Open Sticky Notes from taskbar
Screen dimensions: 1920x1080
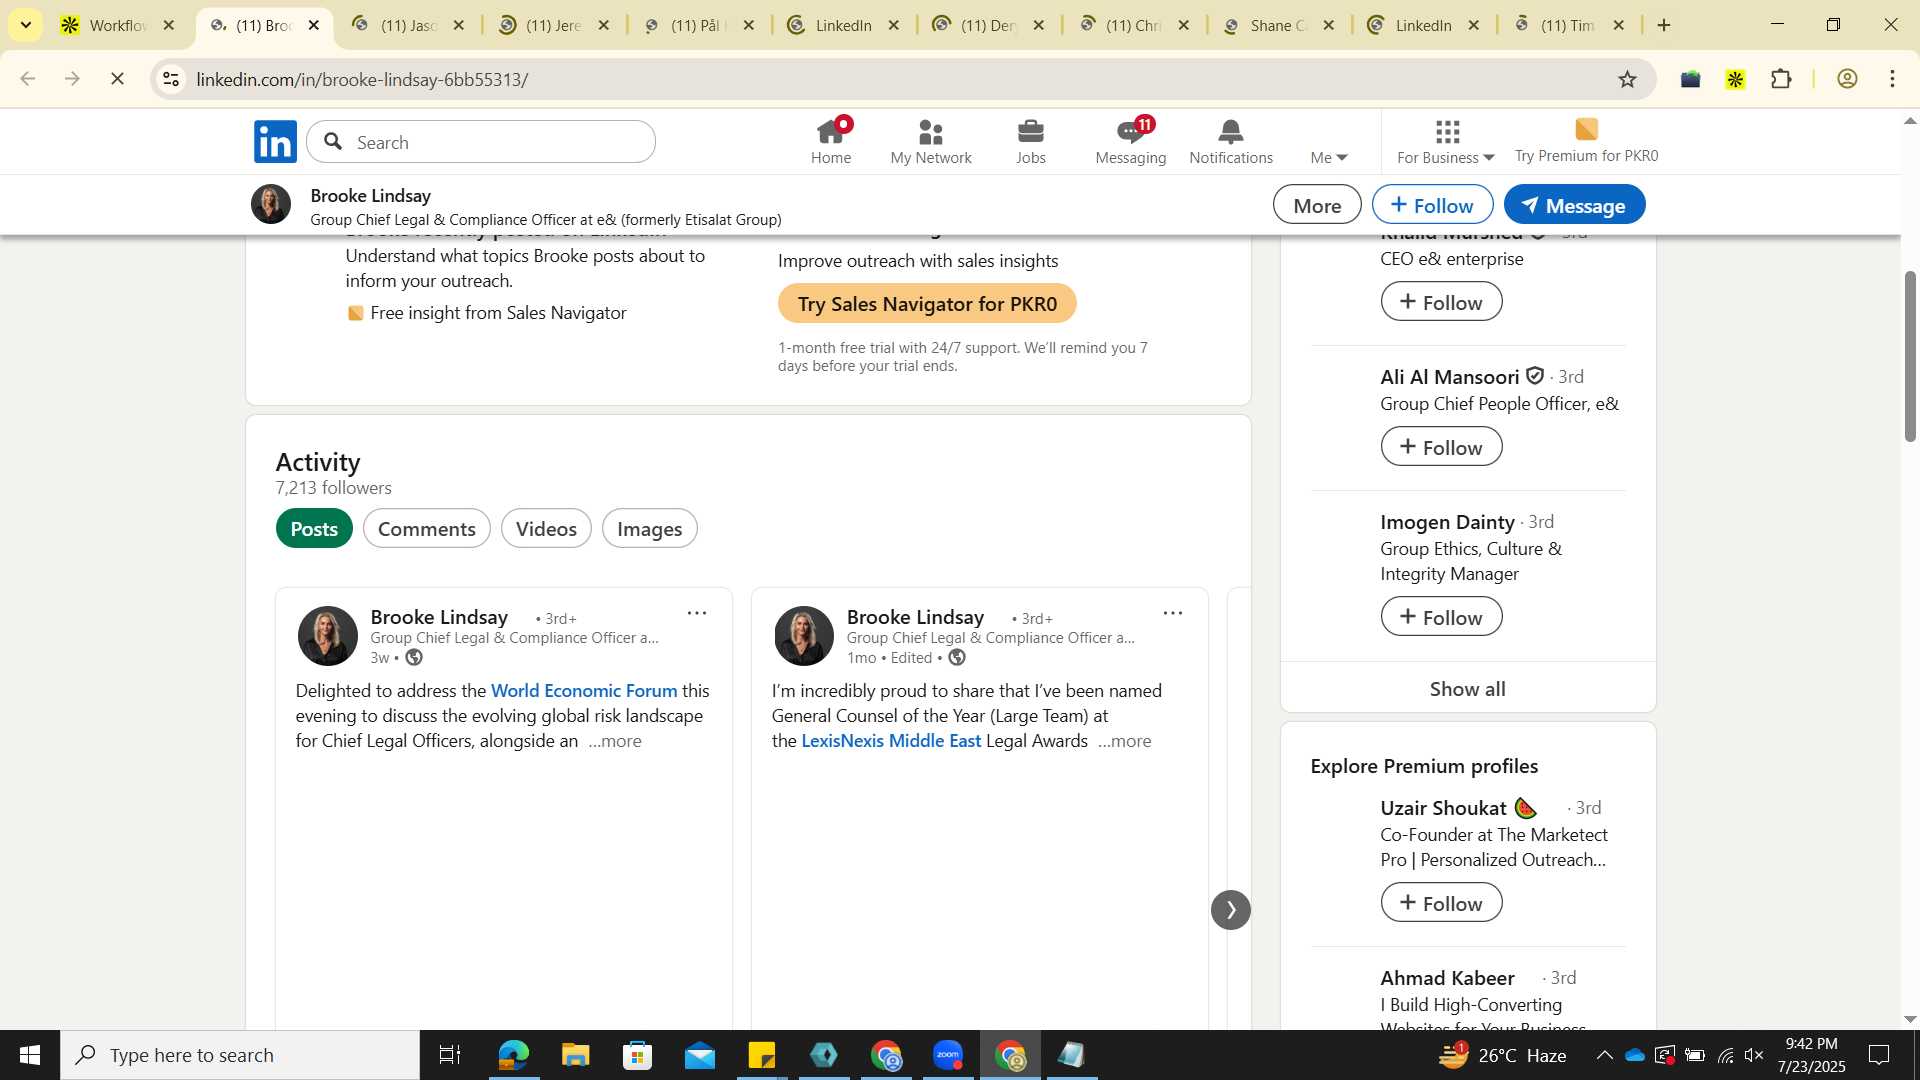[761, 1055]
